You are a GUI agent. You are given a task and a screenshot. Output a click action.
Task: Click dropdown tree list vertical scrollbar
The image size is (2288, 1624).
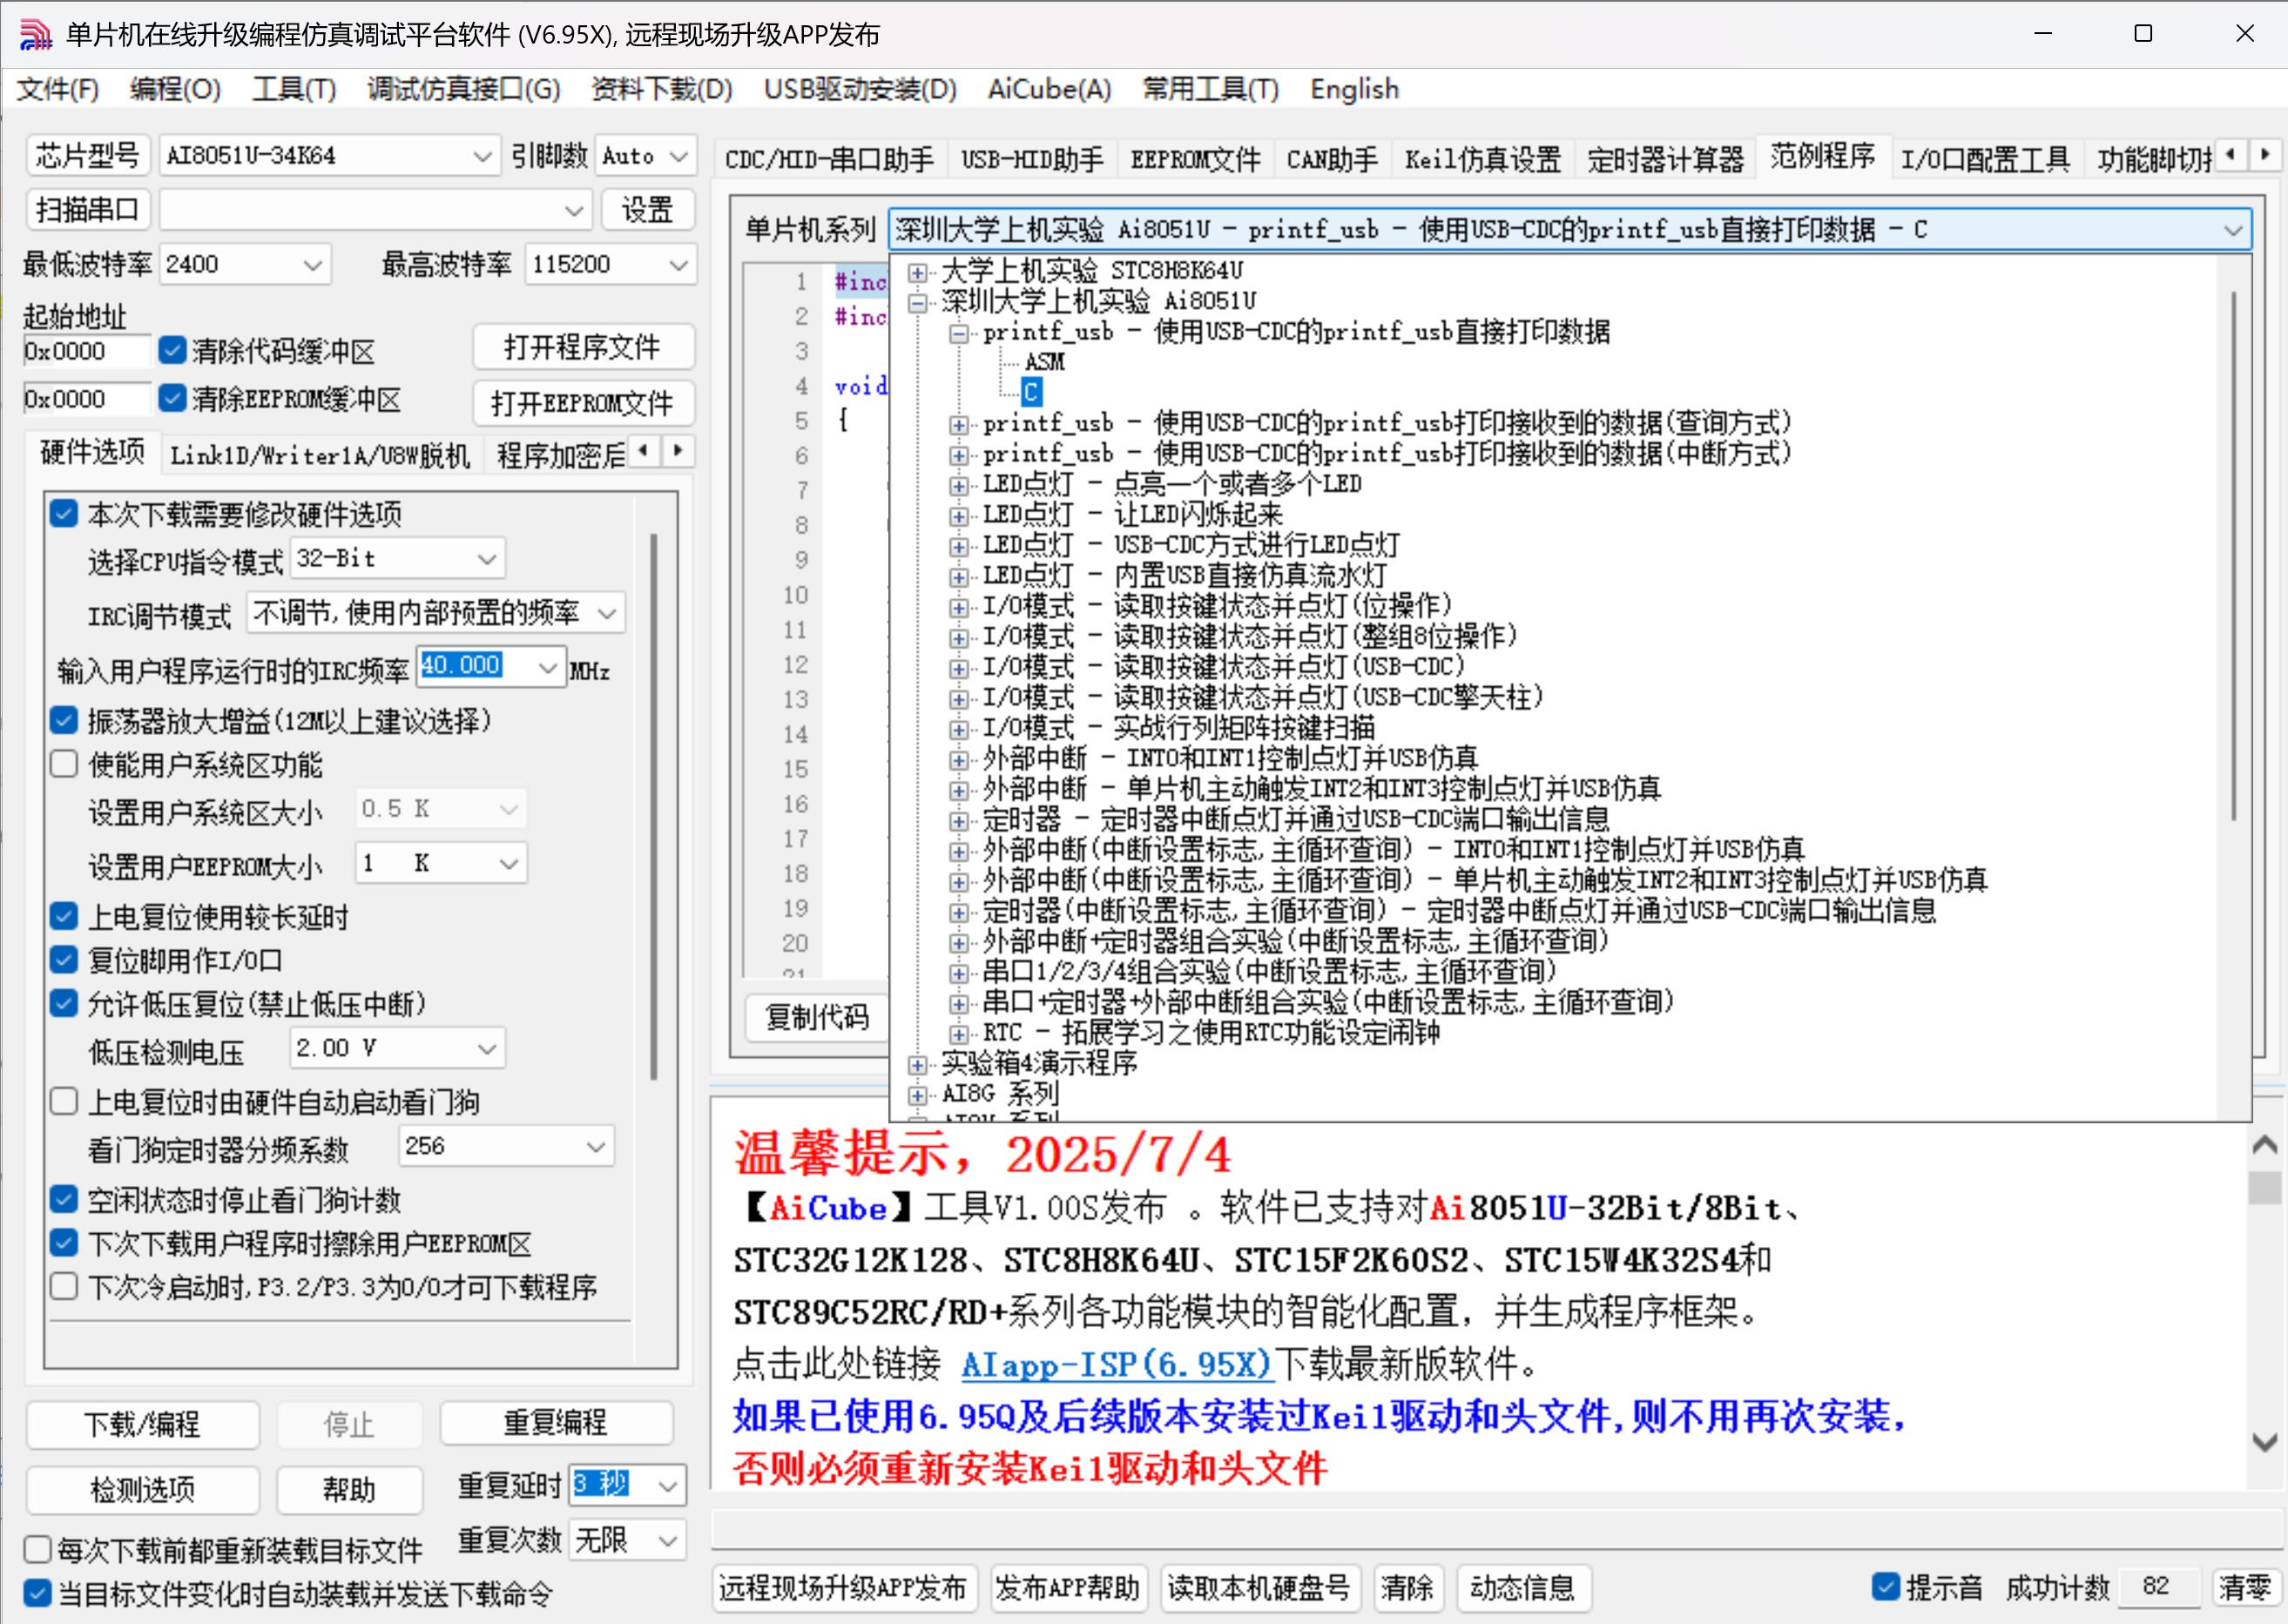[2234, 555]
